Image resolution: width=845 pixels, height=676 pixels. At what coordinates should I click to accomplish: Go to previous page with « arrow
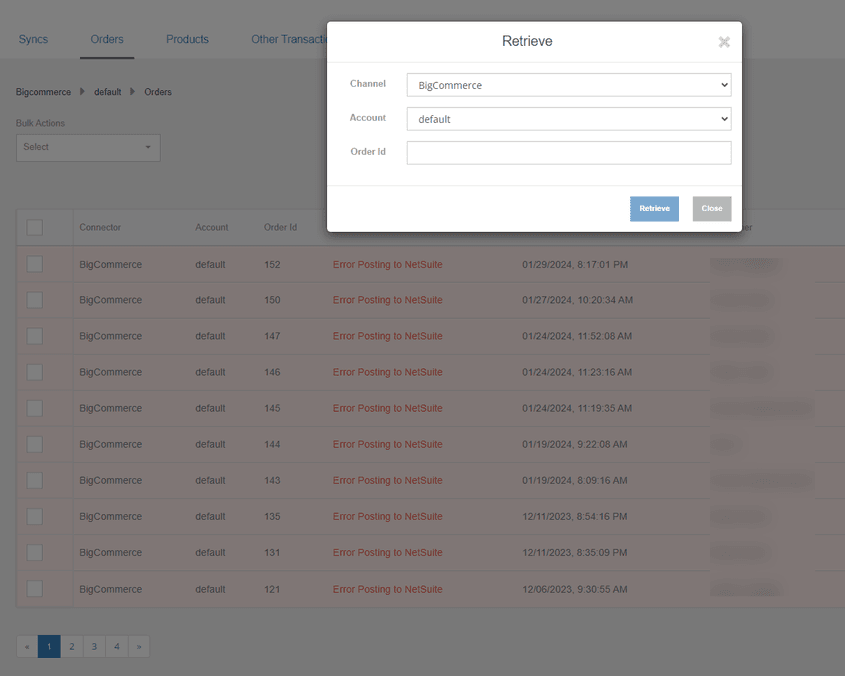click(27, 646)
